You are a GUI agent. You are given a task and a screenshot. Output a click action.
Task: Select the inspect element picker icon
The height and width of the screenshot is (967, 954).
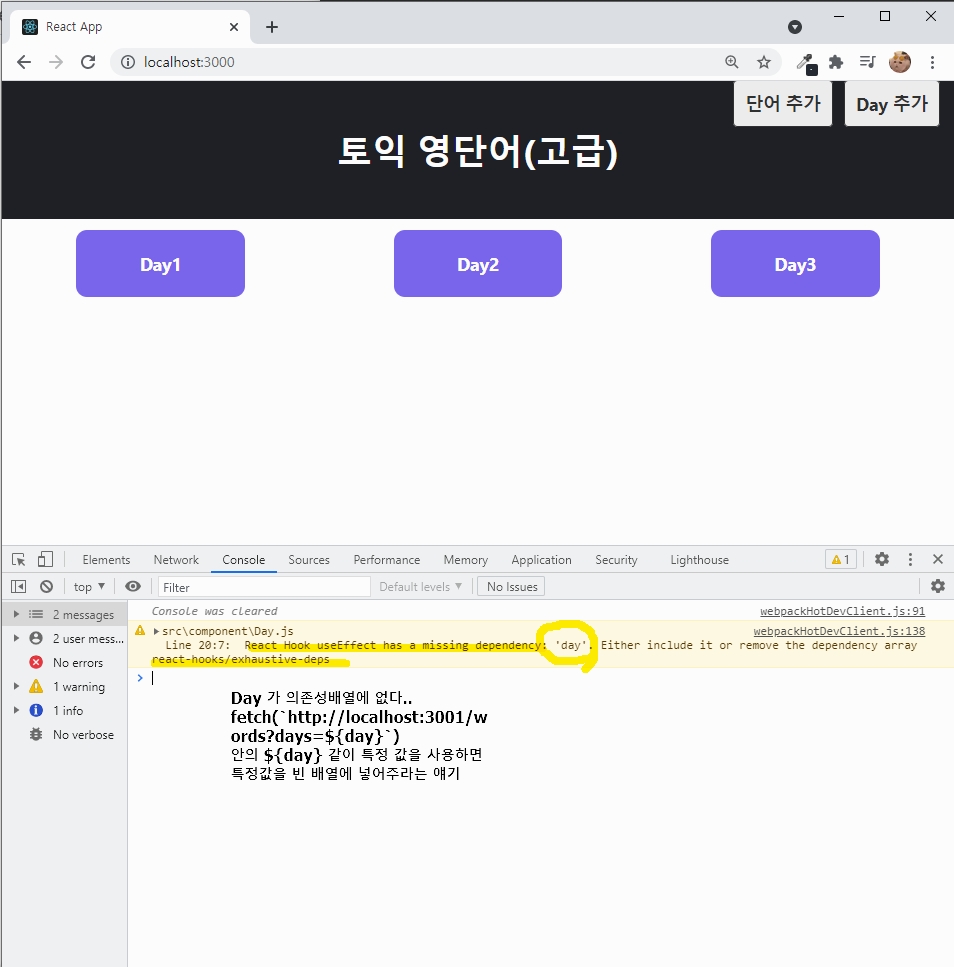point(19,559)
